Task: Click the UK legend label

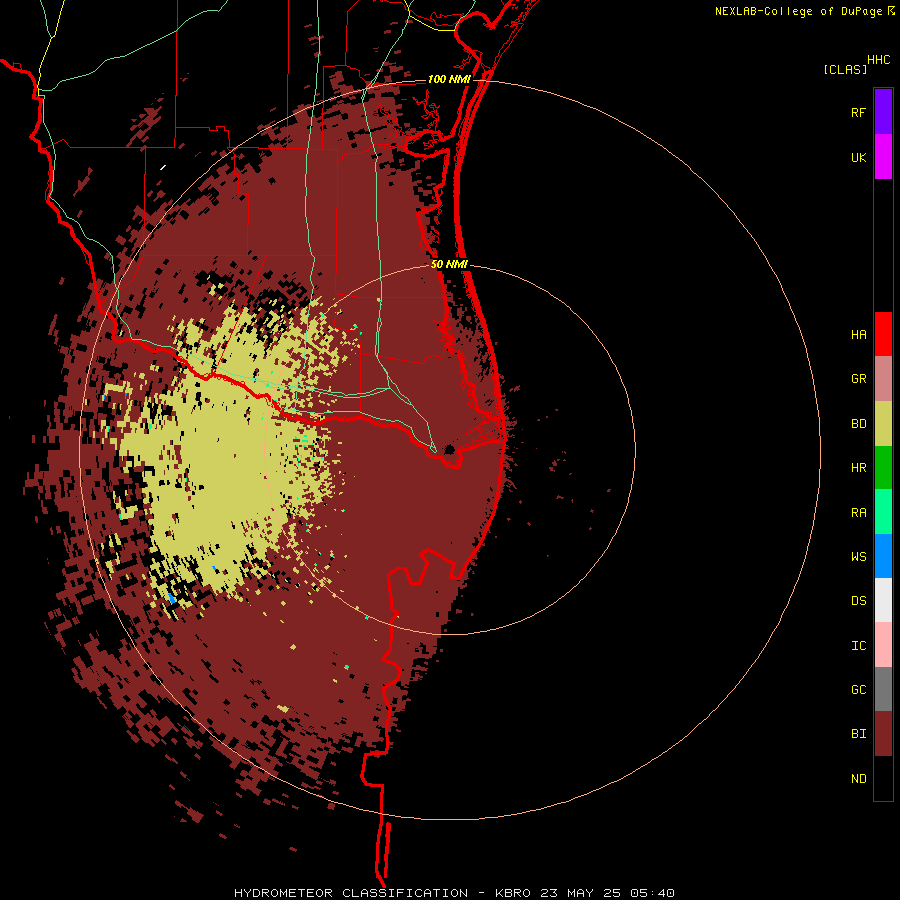Action: 859,158
